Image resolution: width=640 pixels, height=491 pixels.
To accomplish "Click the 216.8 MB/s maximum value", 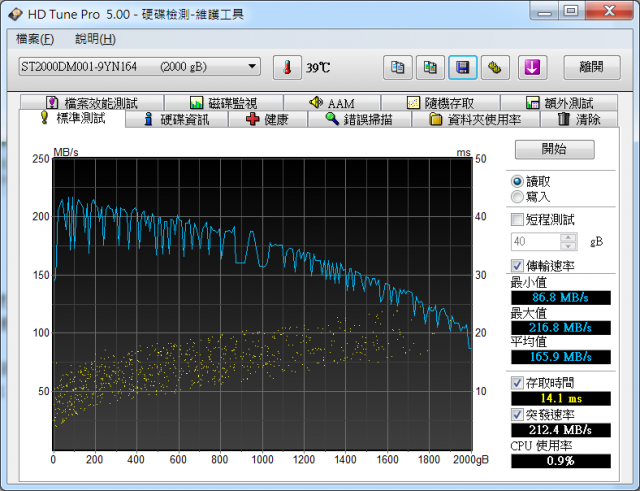I will (x=561, y=328).
